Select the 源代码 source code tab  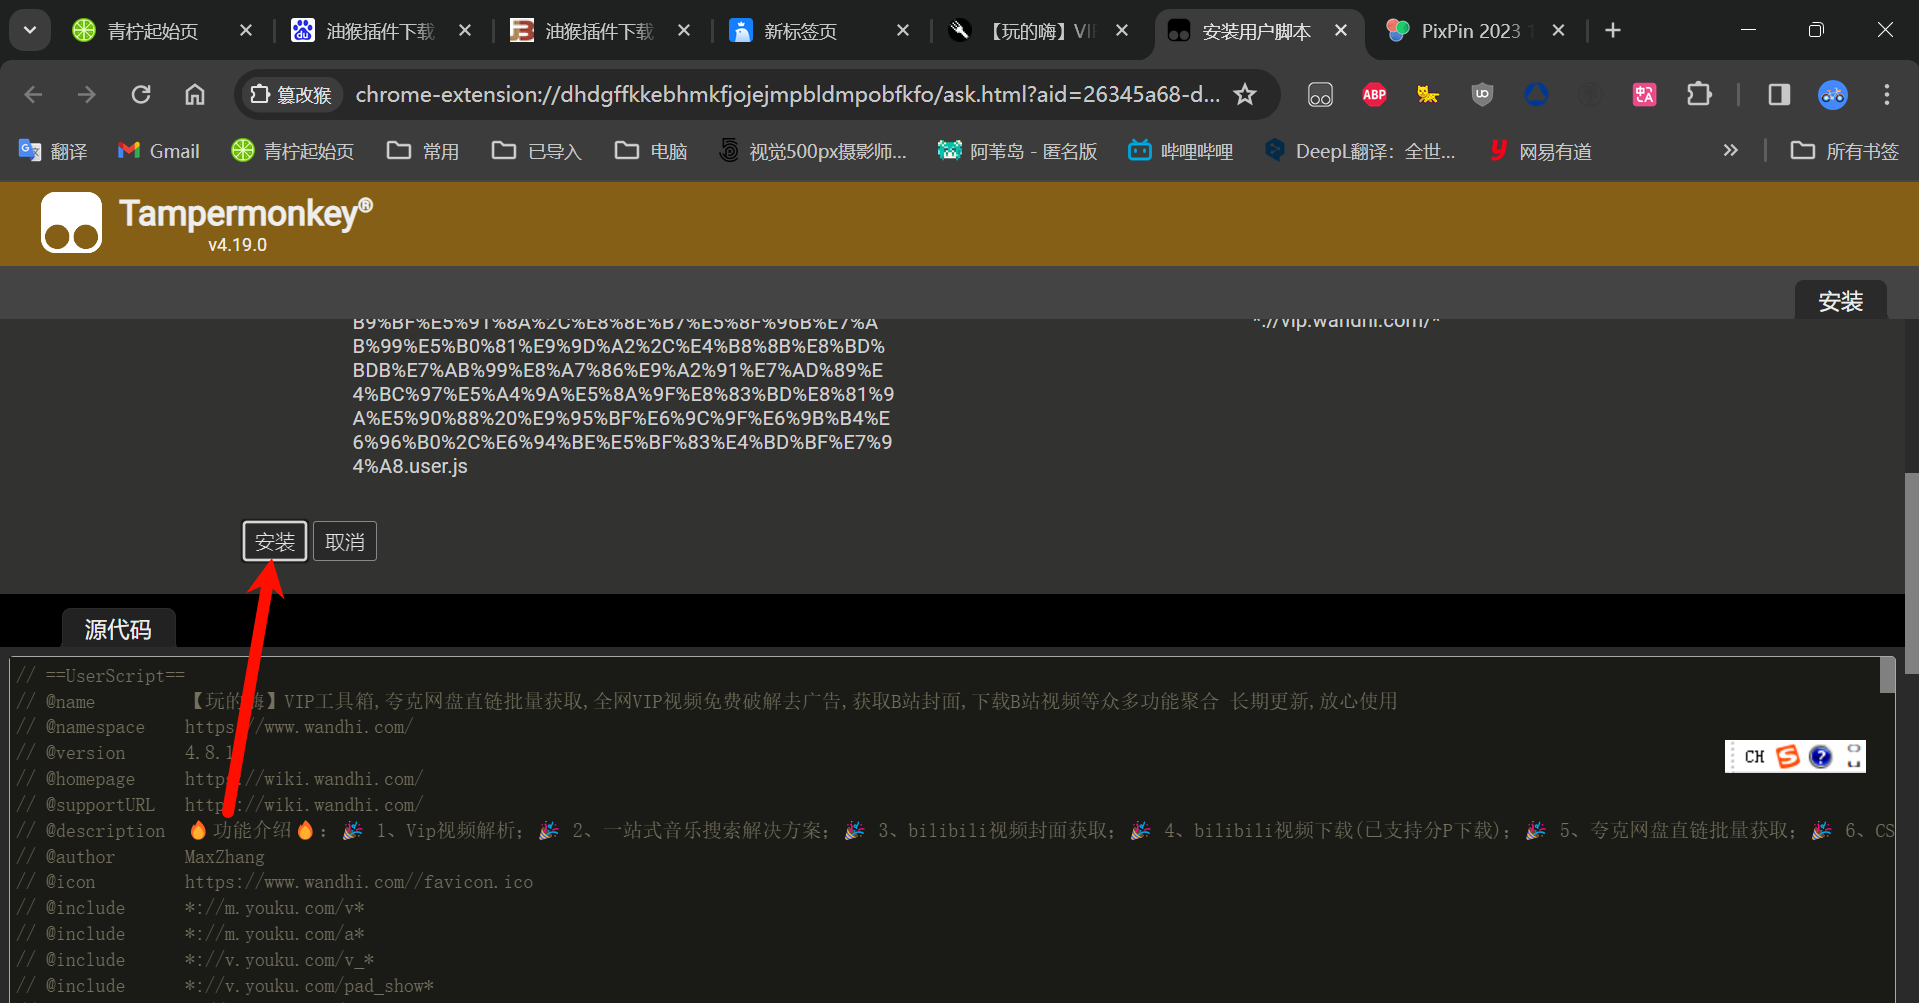[118, 629]
